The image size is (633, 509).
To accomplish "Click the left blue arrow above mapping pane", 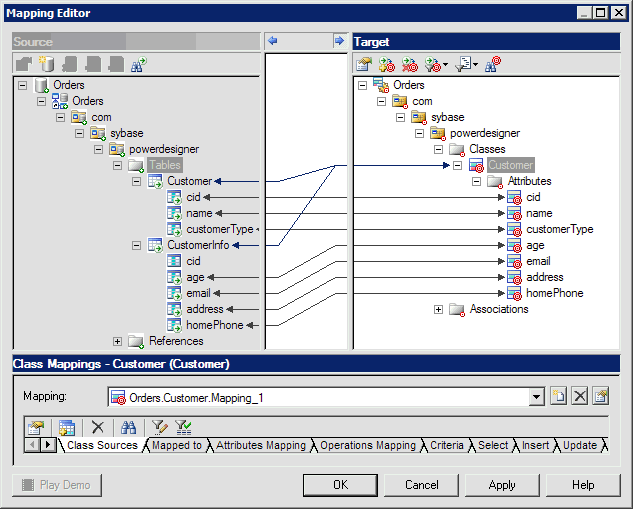I will (272, 40).
